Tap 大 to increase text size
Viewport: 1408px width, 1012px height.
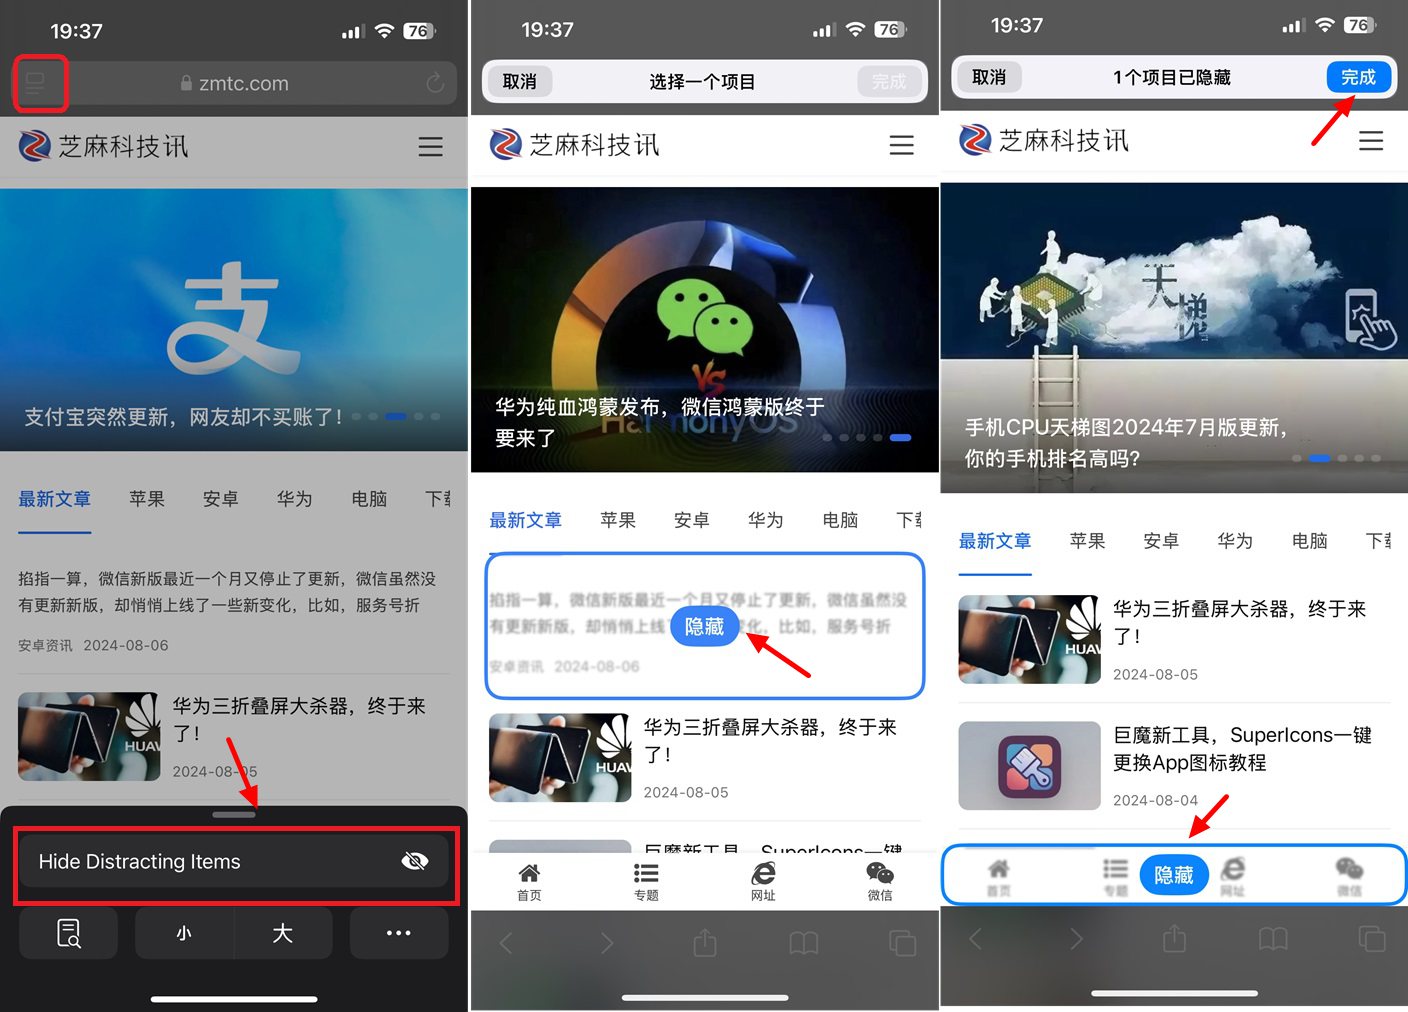pos(283,932)
